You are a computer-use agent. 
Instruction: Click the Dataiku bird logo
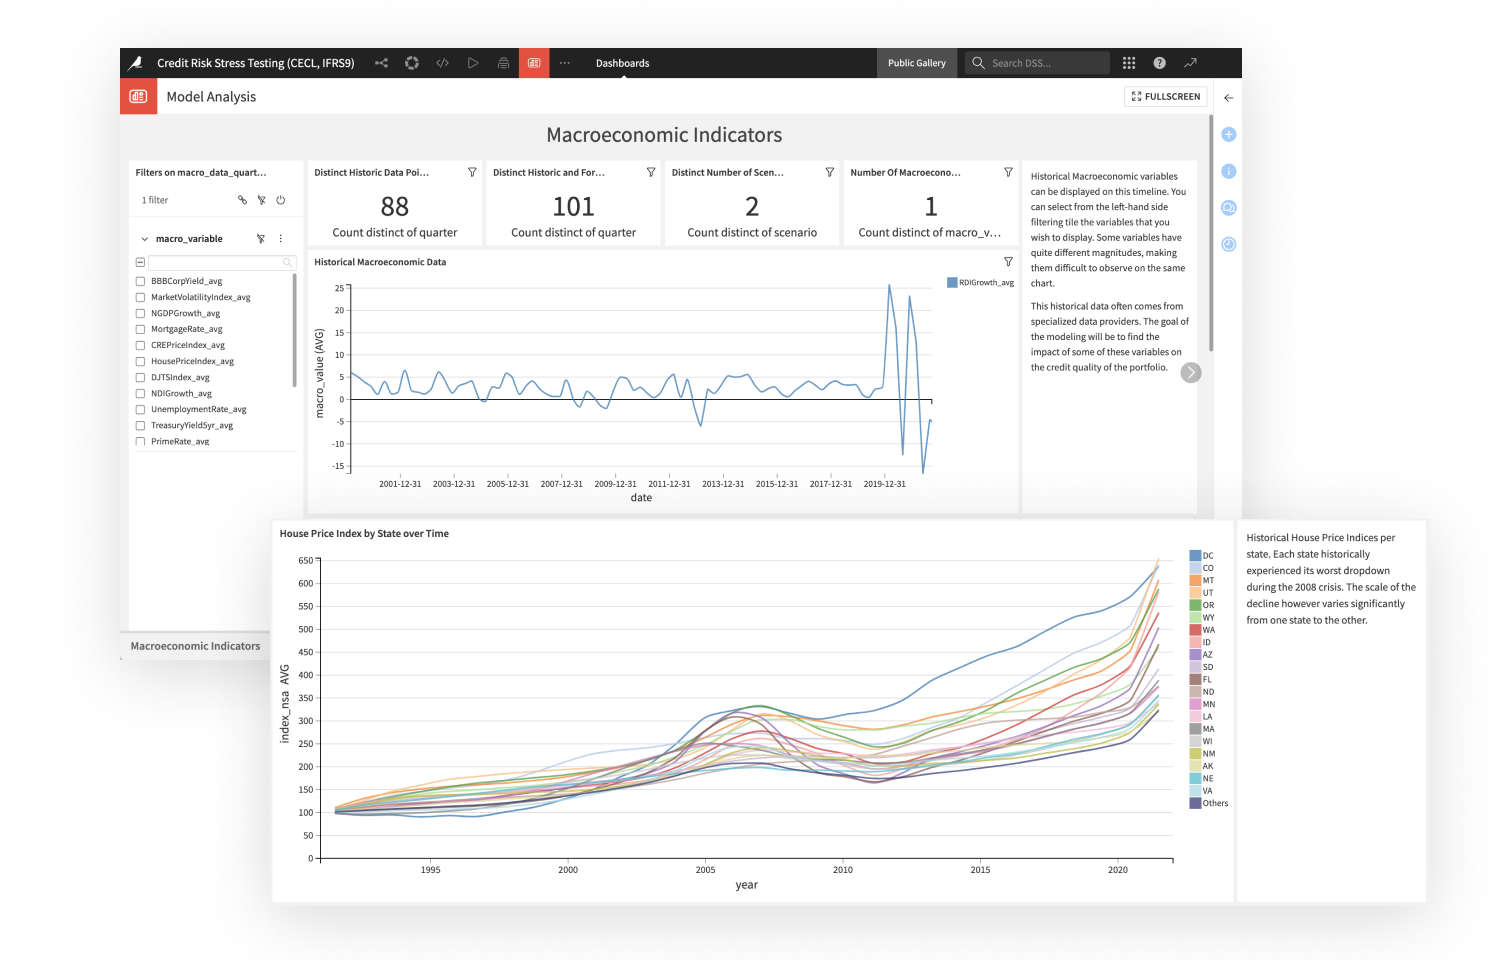coord(136,63)
